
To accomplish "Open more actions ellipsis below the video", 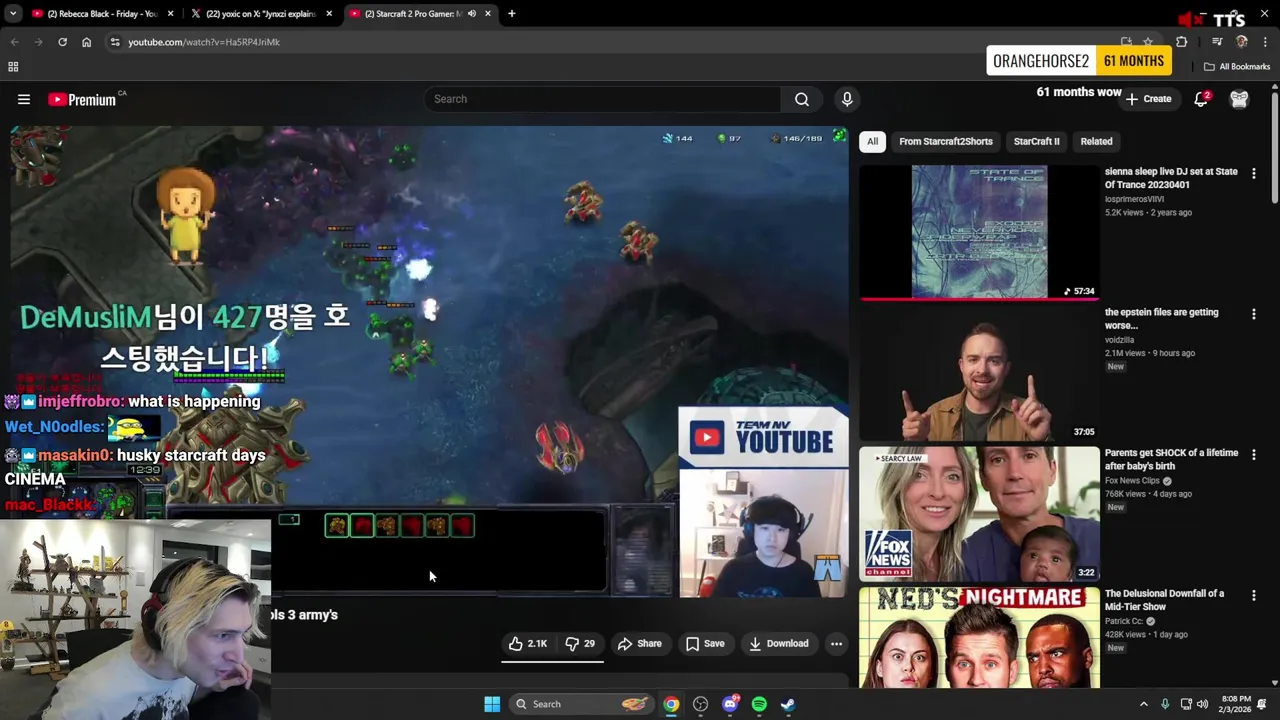I will click(837, 644).
